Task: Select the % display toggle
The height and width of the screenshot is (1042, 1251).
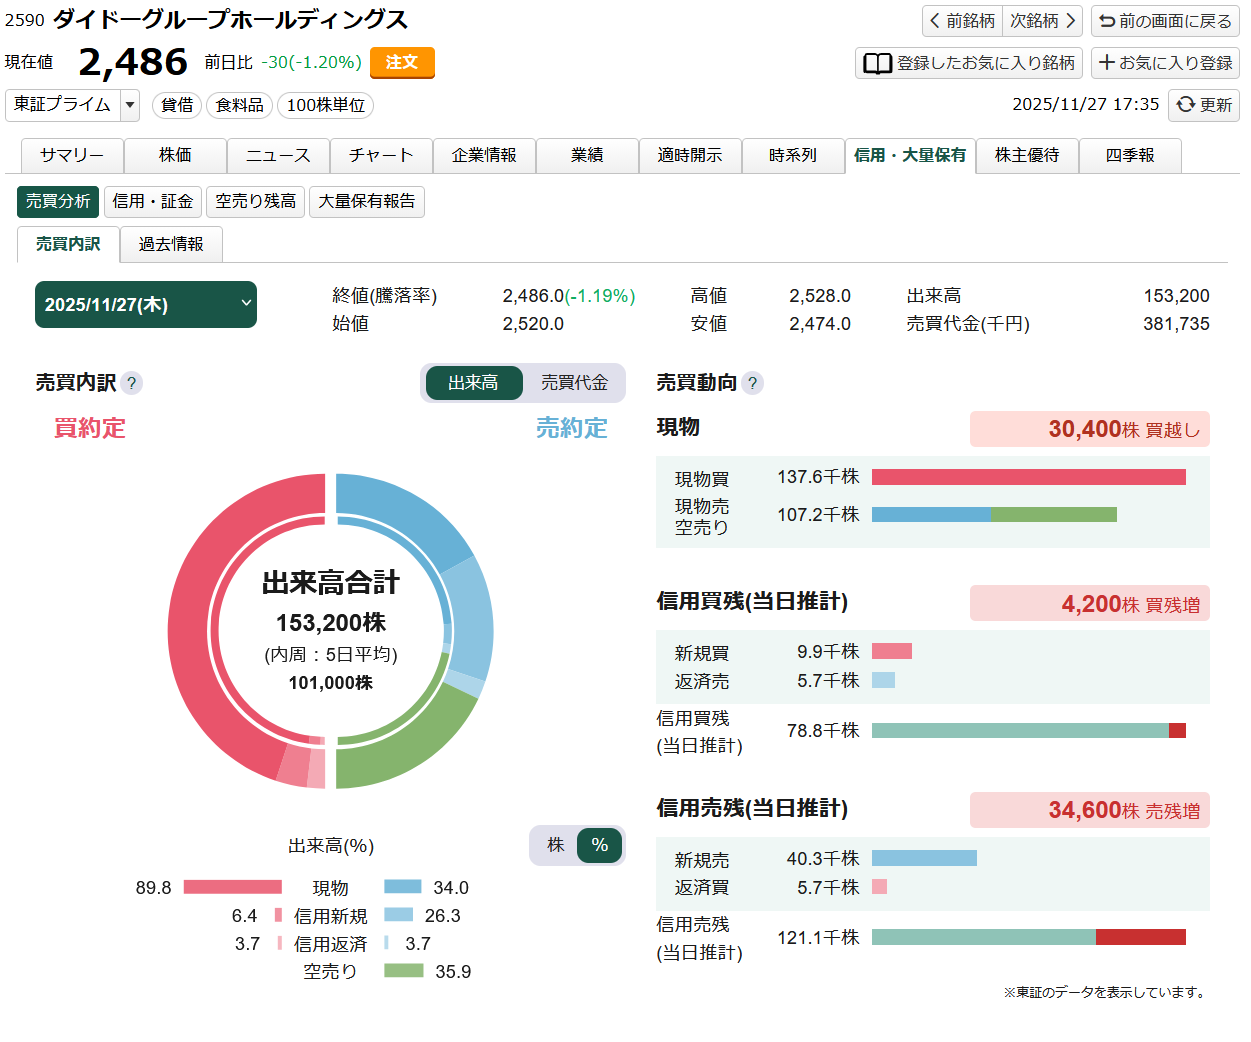Action: (x=599, y=845)
